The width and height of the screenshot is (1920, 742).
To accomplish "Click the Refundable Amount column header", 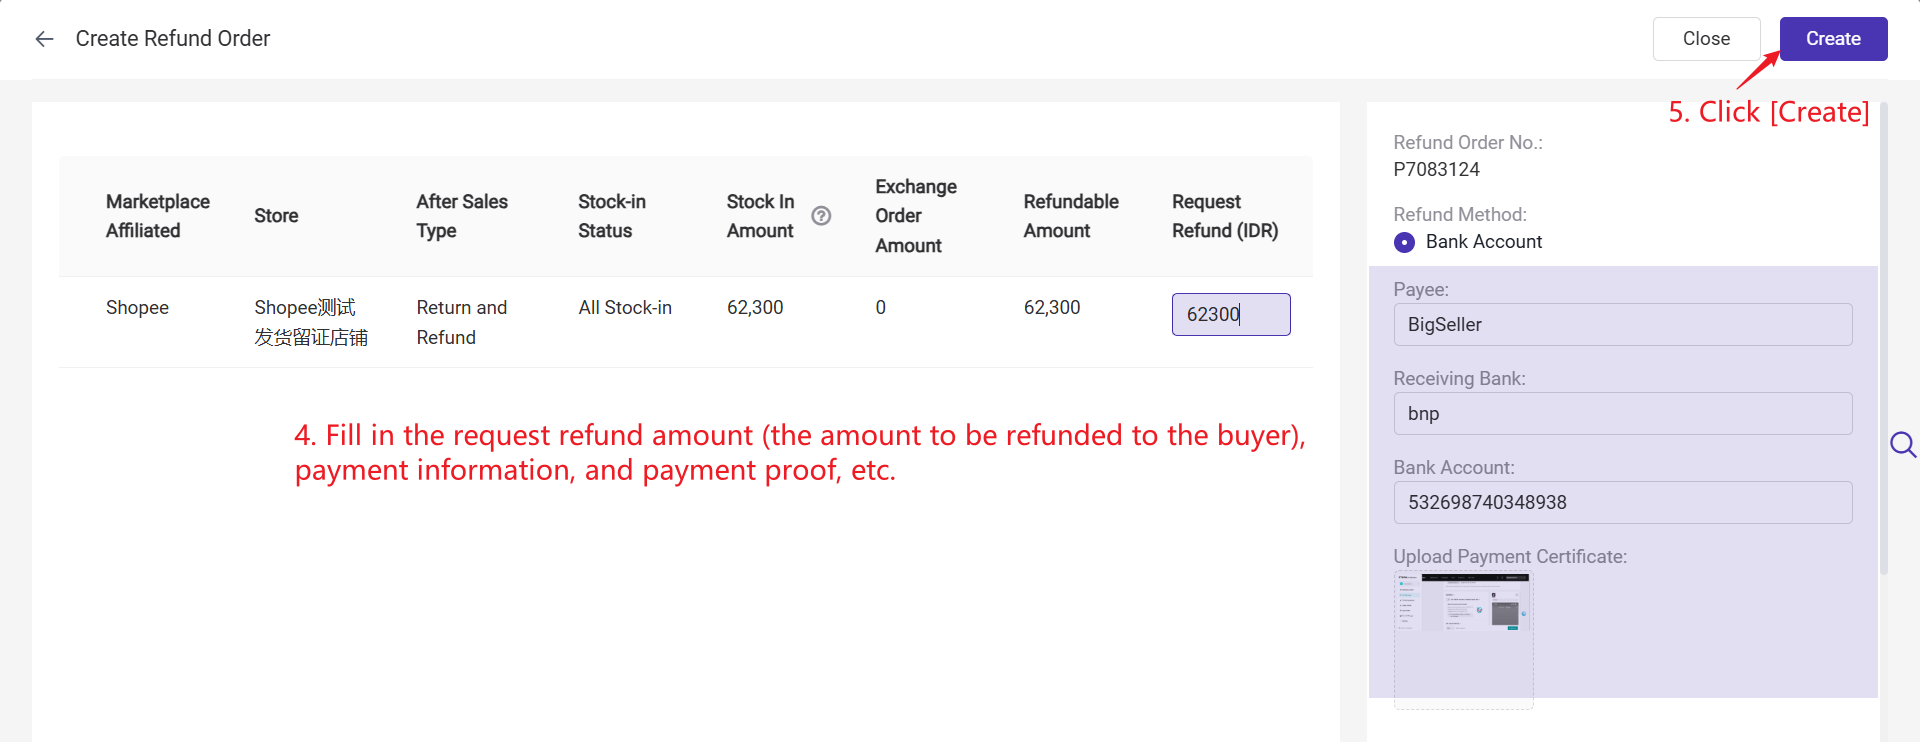I will tap(1070, 216).
